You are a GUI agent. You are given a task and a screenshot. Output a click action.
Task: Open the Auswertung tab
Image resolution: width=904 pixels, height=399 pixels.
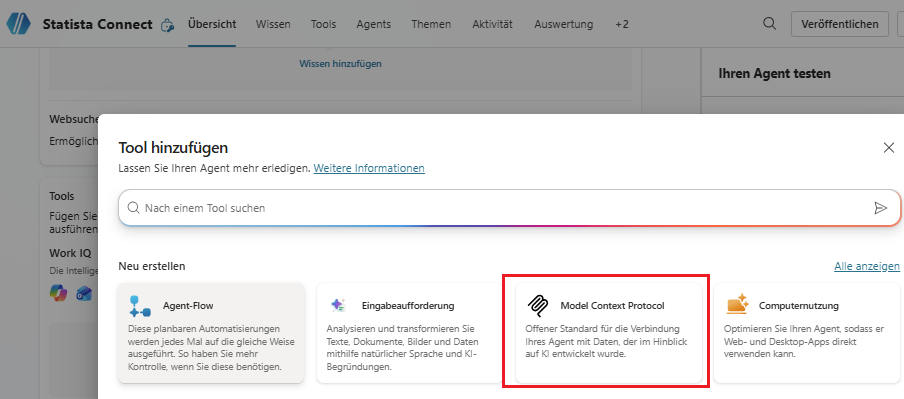(x=563, y=24)
